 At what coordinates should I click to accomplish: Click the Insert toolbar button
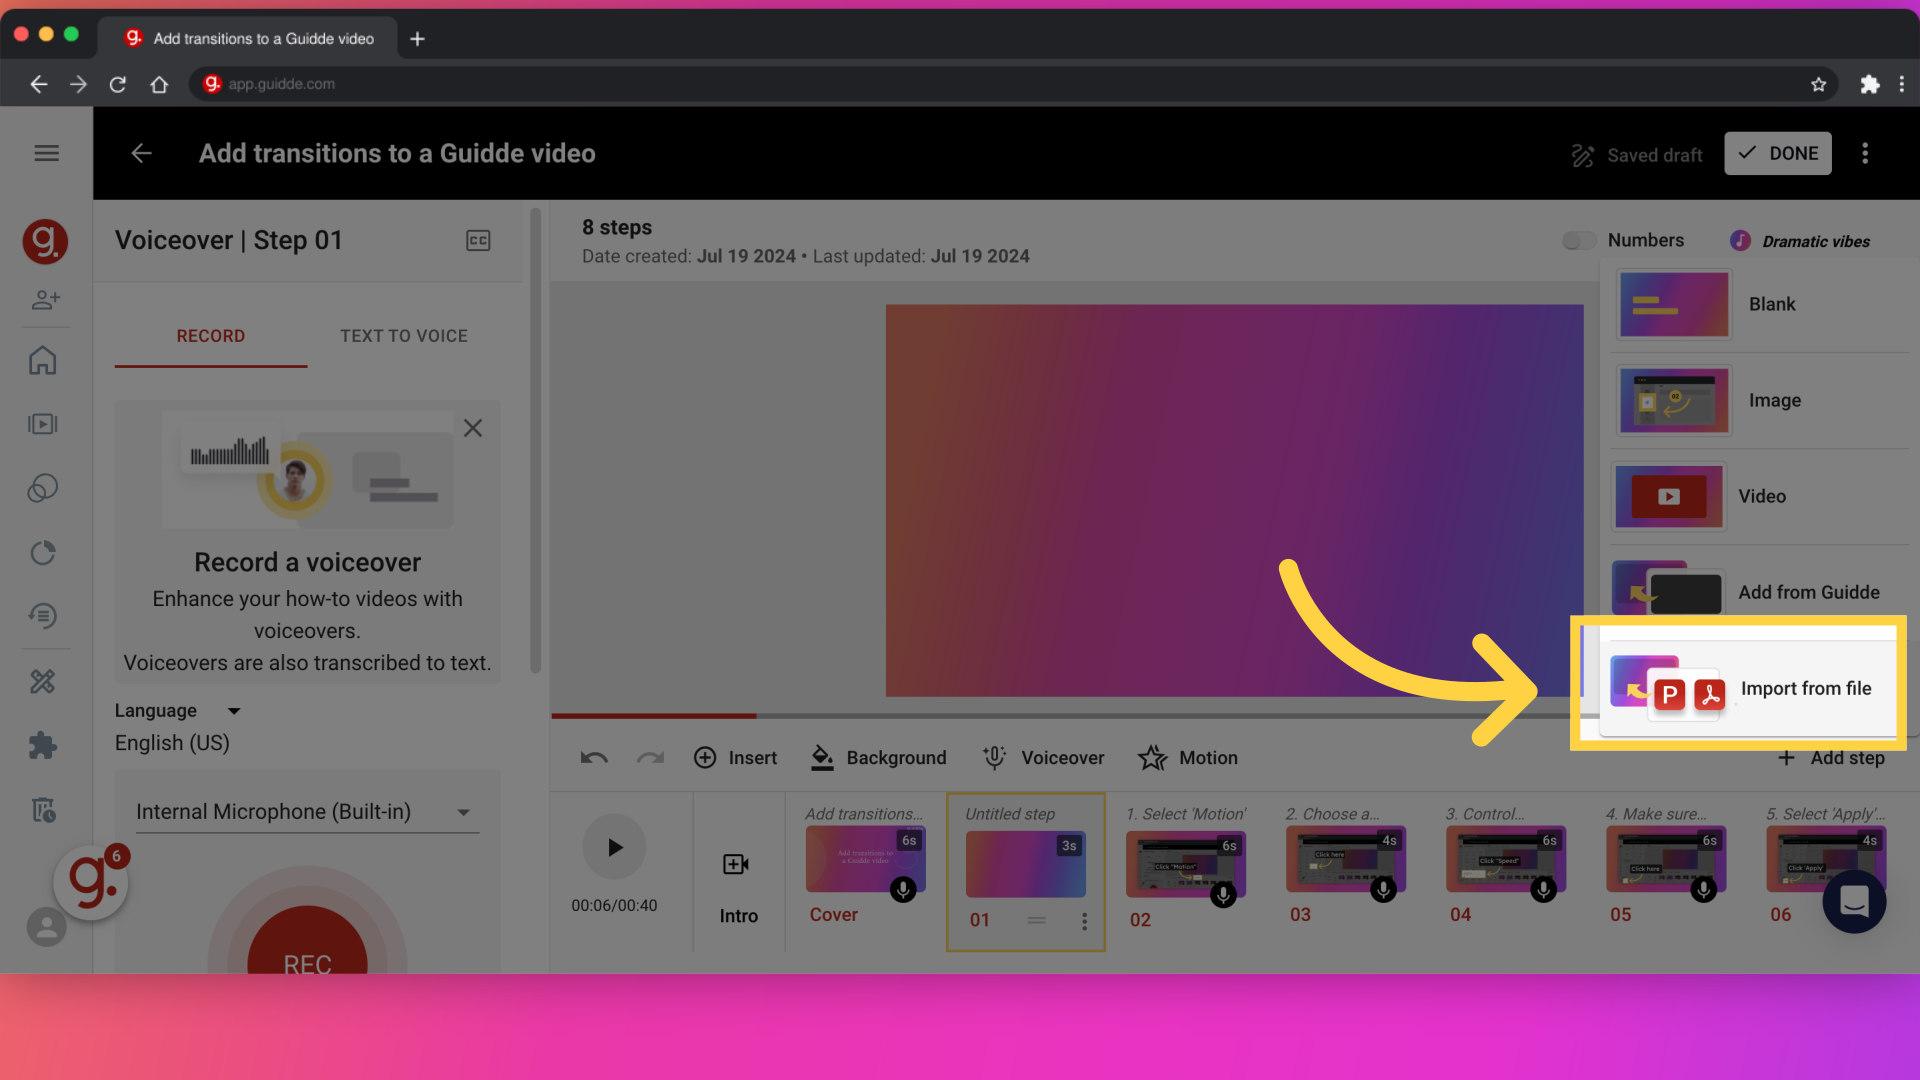pyautogui.click(x=736, y=757)
